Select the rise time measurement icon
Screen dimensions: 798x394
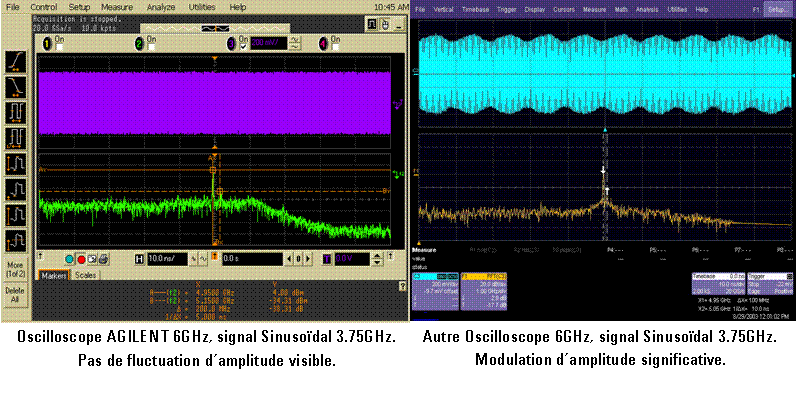pyautogui.click(x=15, y=62)
